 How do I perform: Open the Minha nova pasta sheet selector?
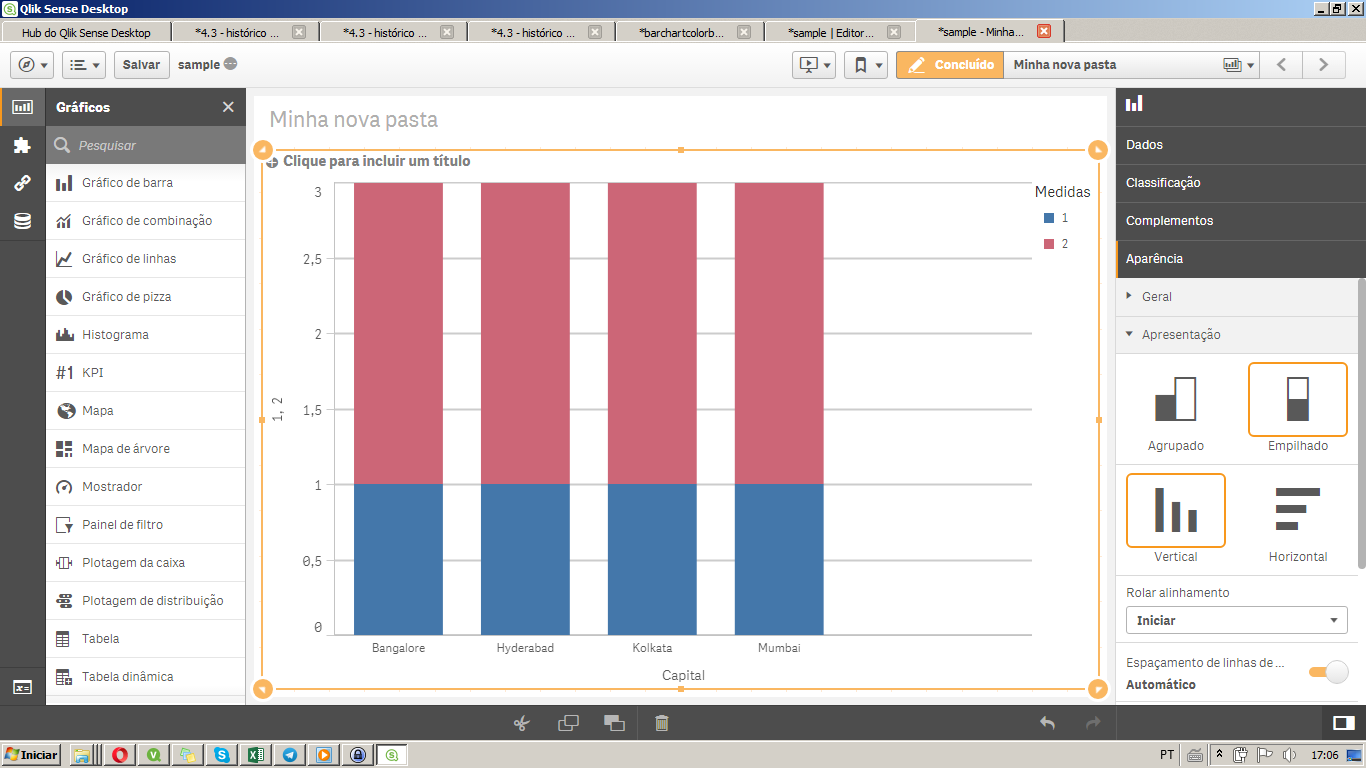click(x=1132, y=65)
